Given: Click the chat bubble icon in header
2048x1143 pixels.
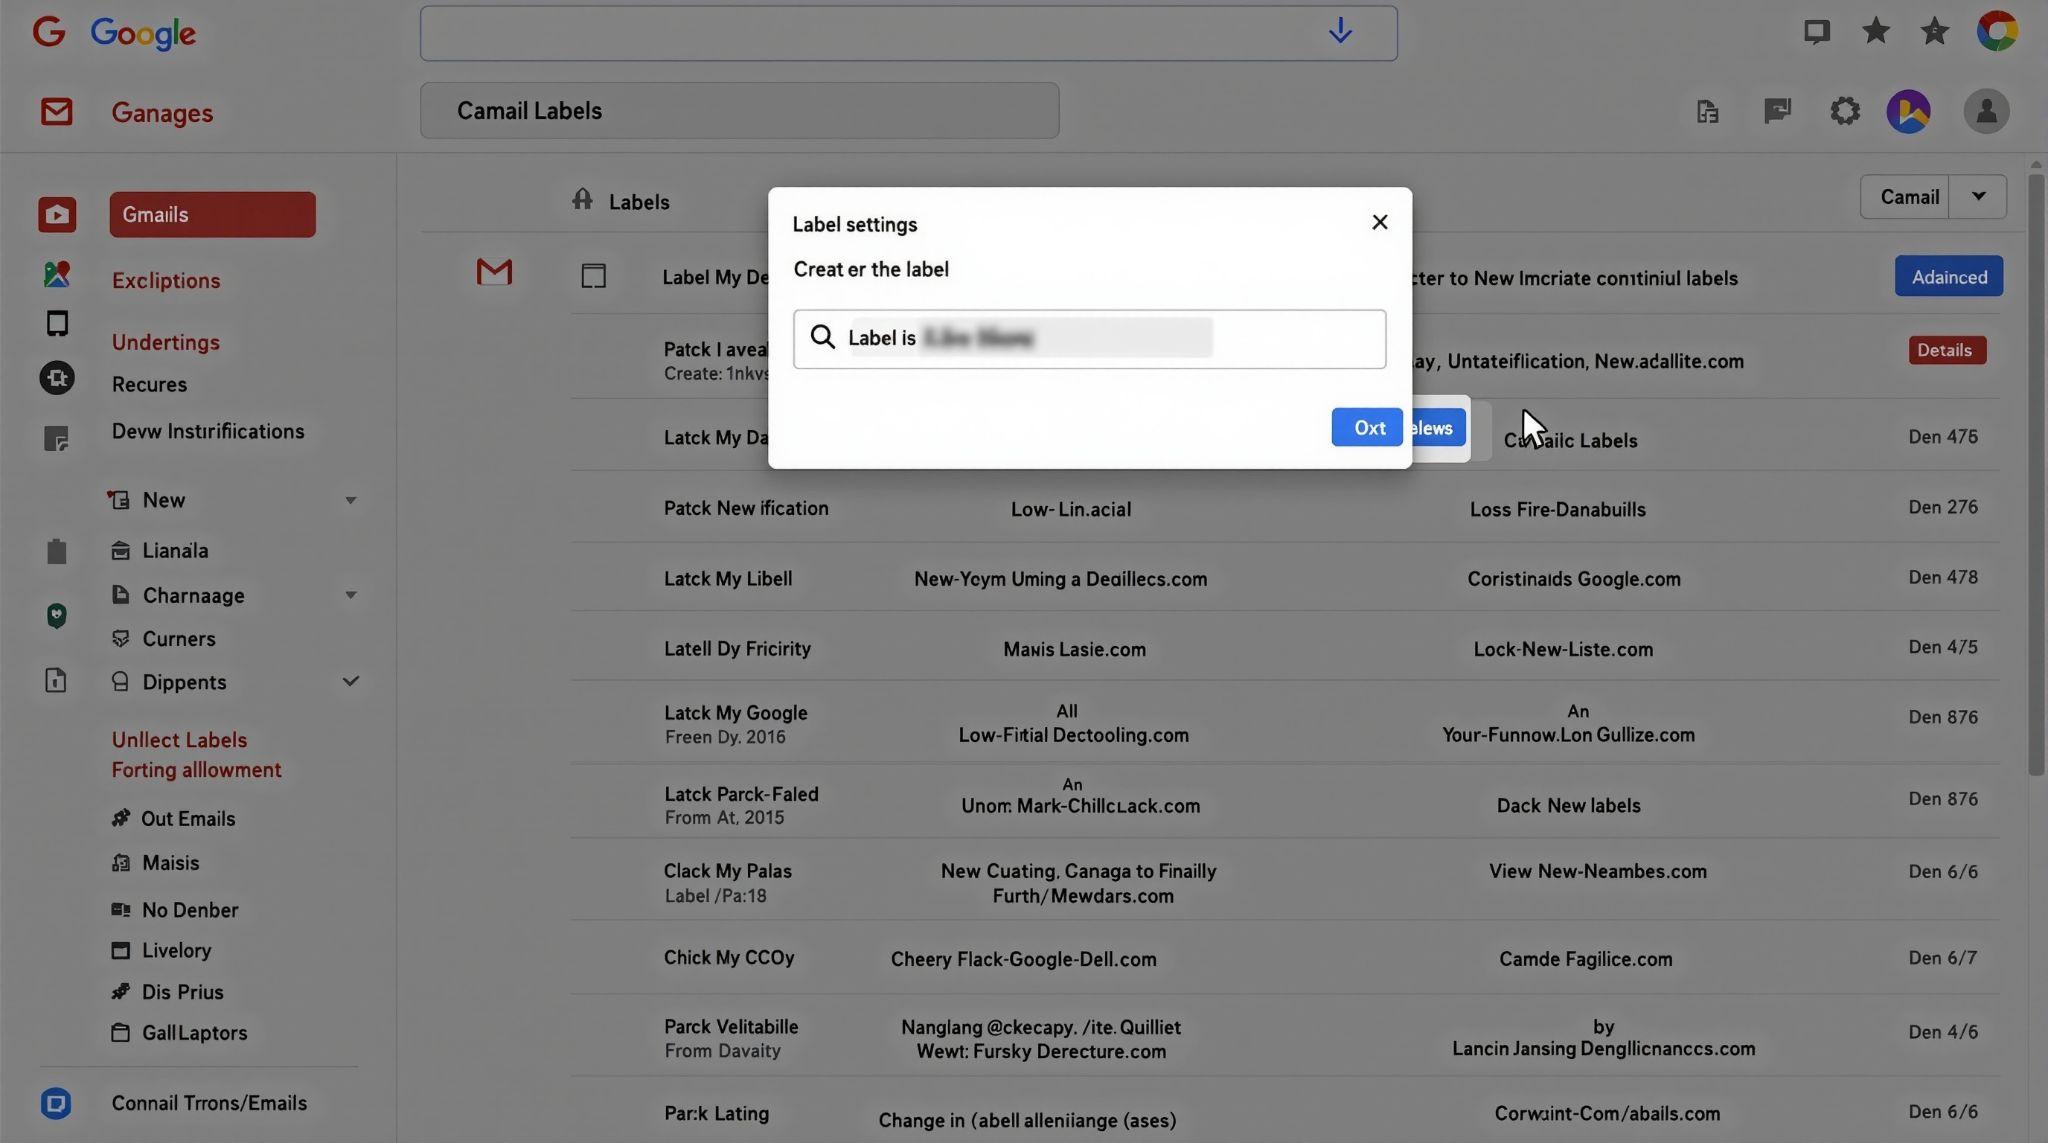Looking at the screenshot, I should tap(1777, 111).
